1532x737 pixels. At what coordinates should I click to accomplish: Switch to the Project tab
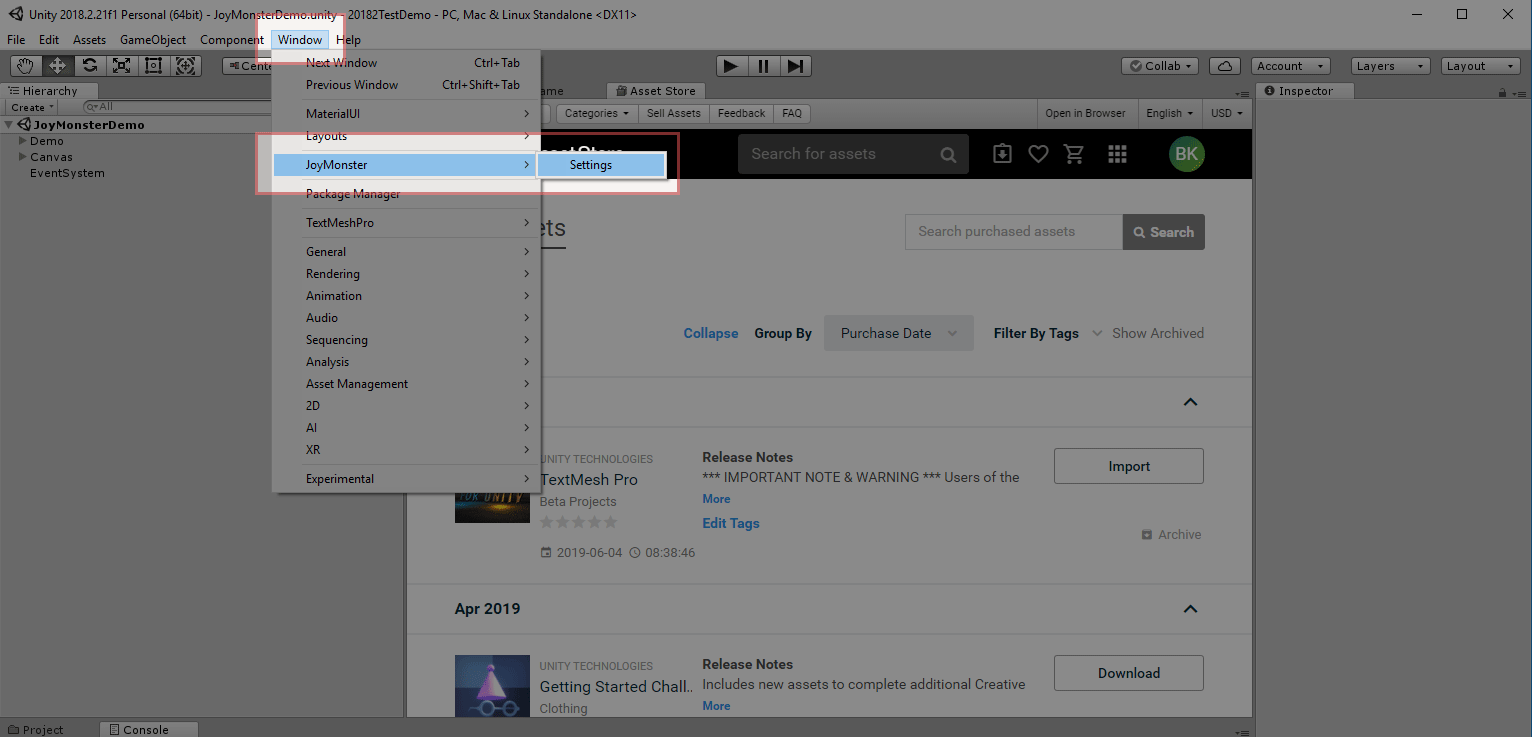[x=37, y=729]
